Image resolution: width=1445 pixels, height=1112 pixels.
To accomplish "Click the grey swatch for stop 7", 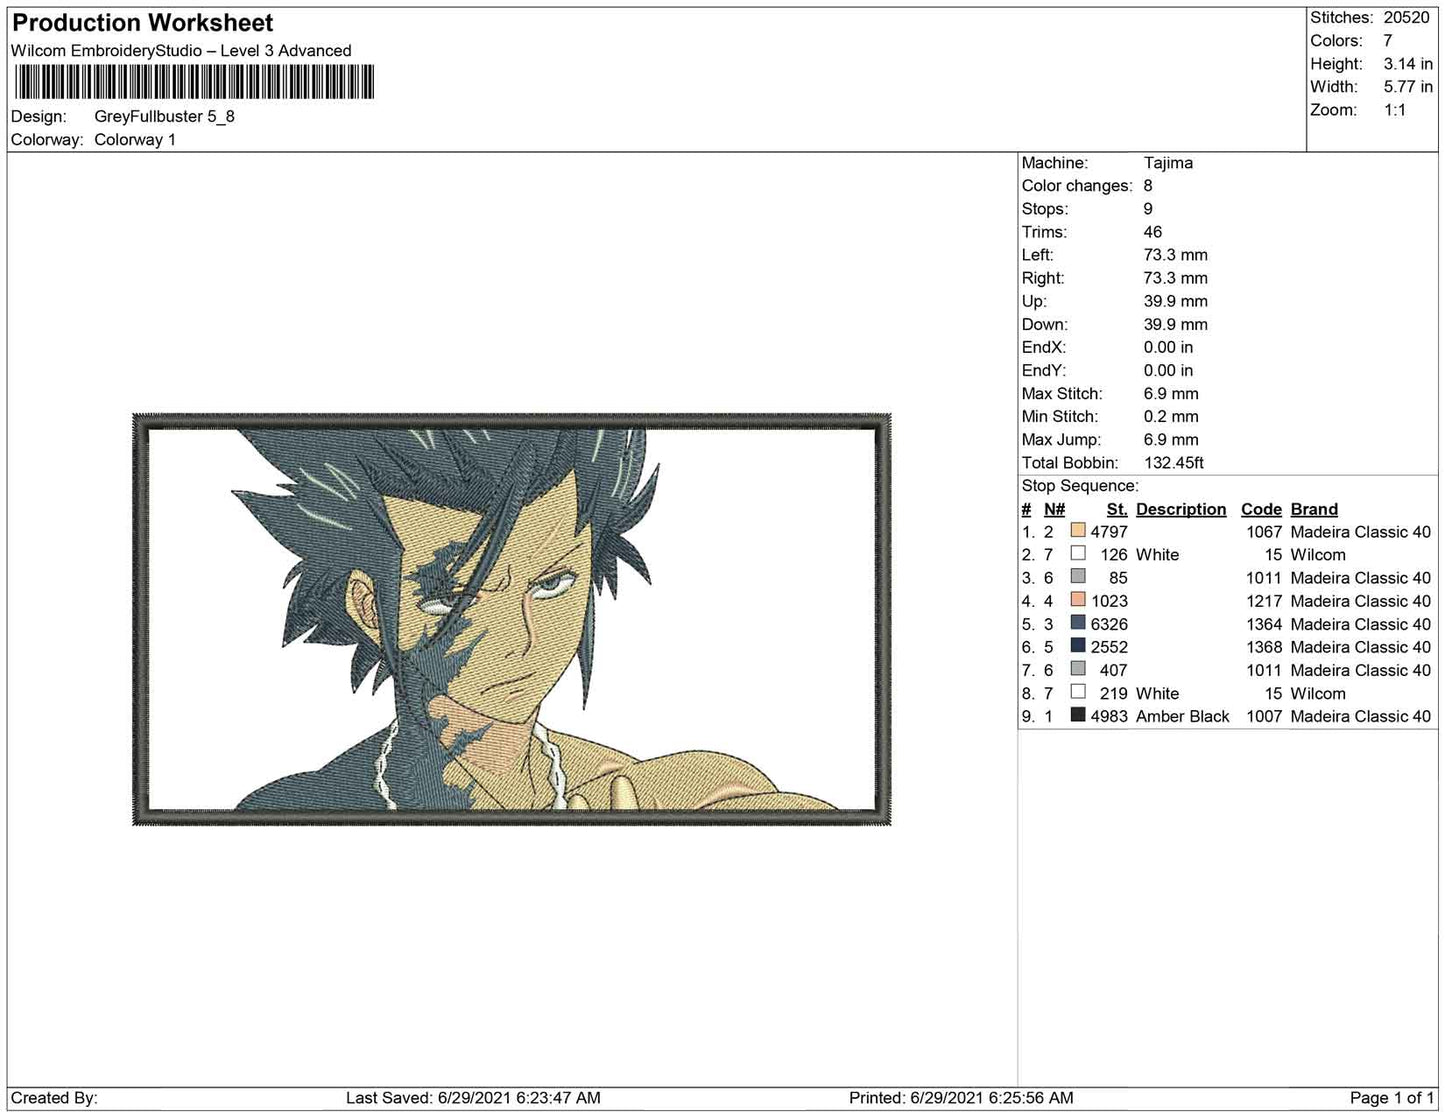I will pos(1078,669).
